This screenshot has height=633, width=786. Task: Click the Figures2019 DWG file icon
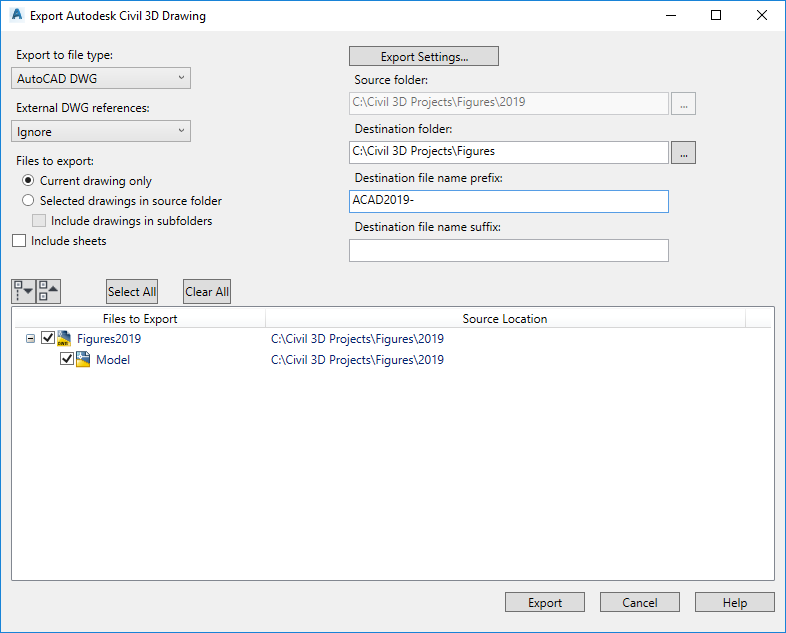pos(65,338)
